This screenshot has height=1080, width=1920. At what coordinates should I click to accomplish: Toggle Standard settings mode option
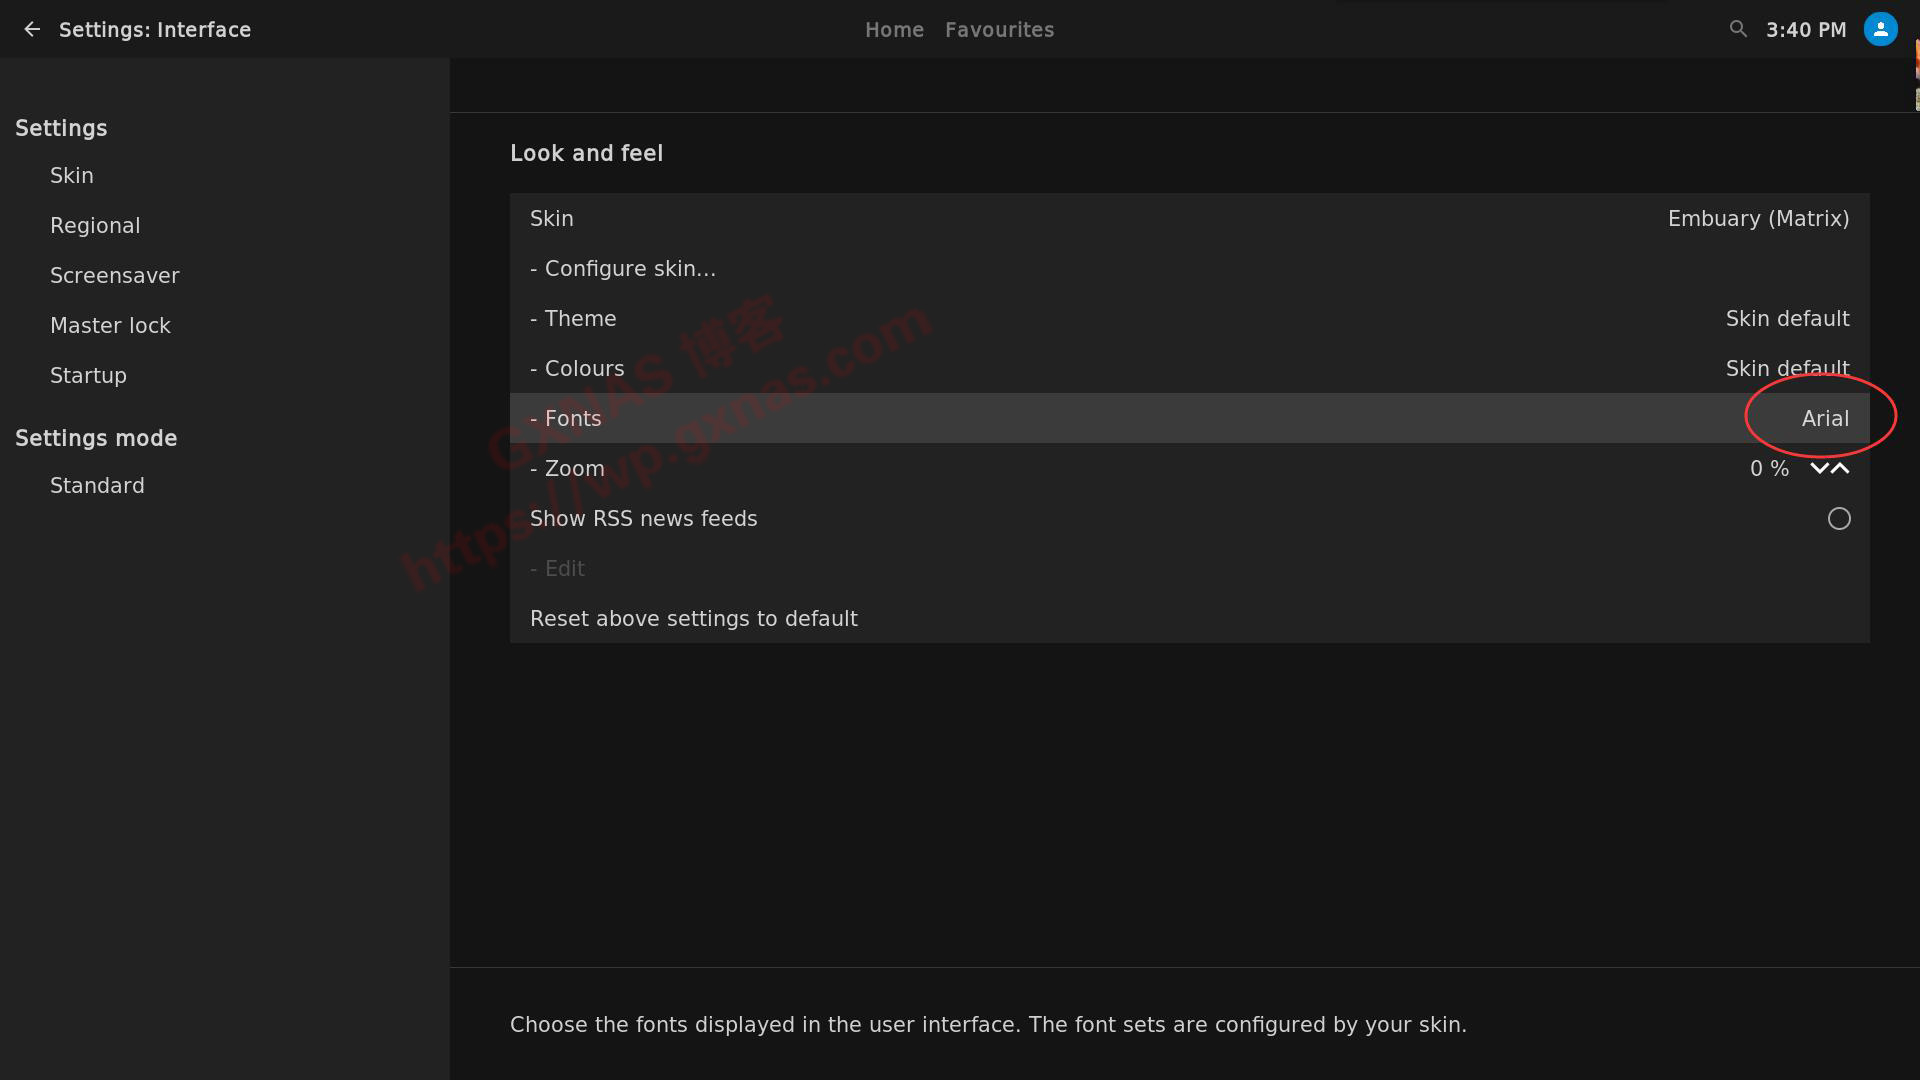click(x=98, y=485)
